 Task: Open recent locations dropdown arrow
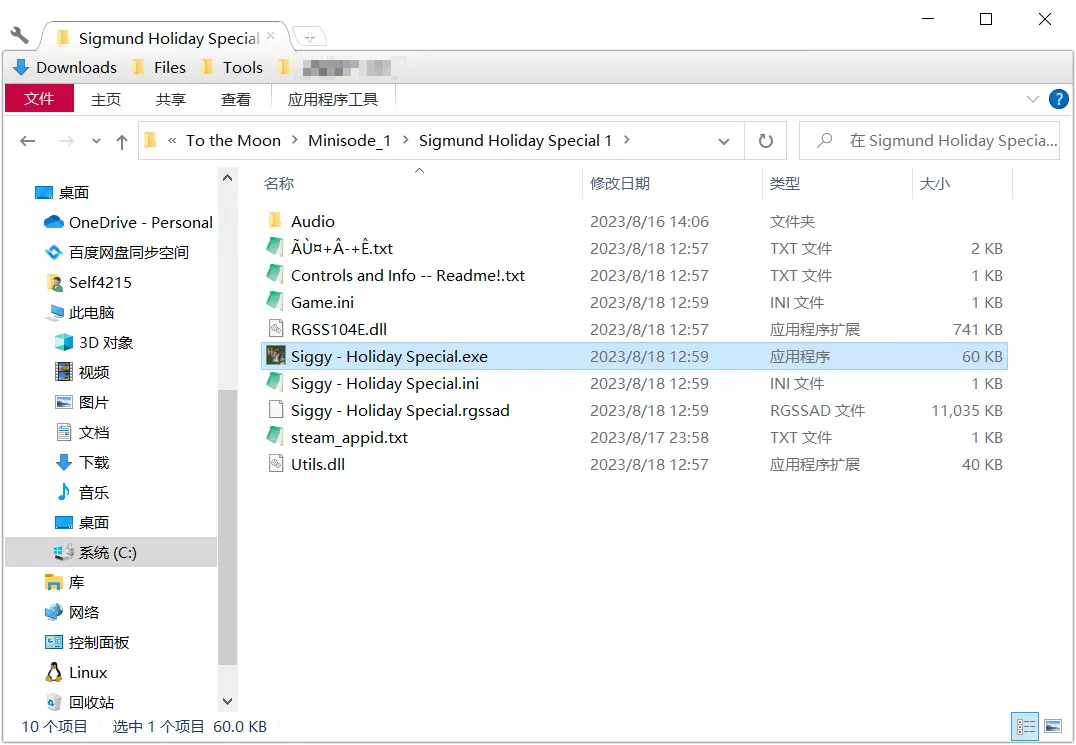click(x=96, y=141)
